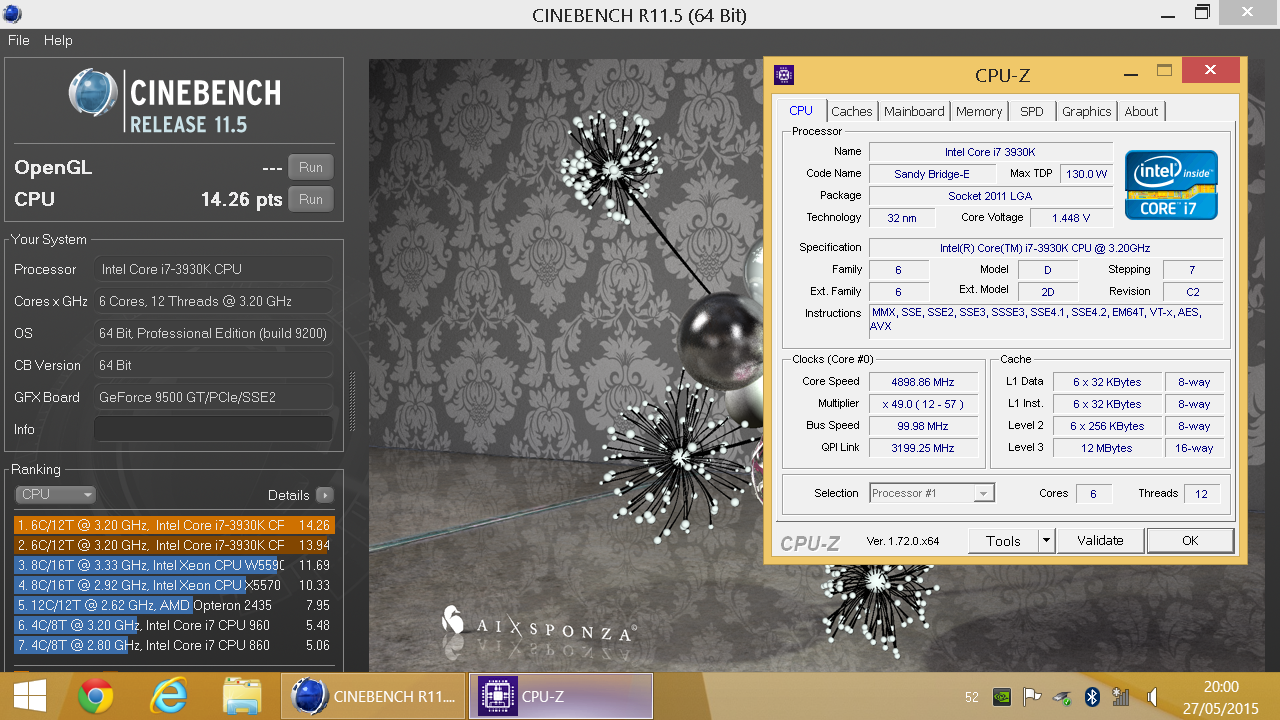
Task: Open the volume speaker tray icon
Action: point(1152,697)
